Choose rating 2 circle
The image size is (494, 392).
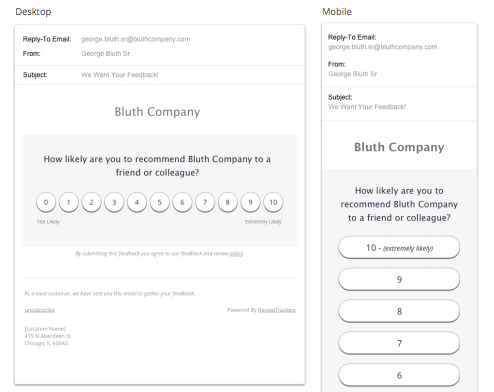pyautogui.click(x=91, y=202)
